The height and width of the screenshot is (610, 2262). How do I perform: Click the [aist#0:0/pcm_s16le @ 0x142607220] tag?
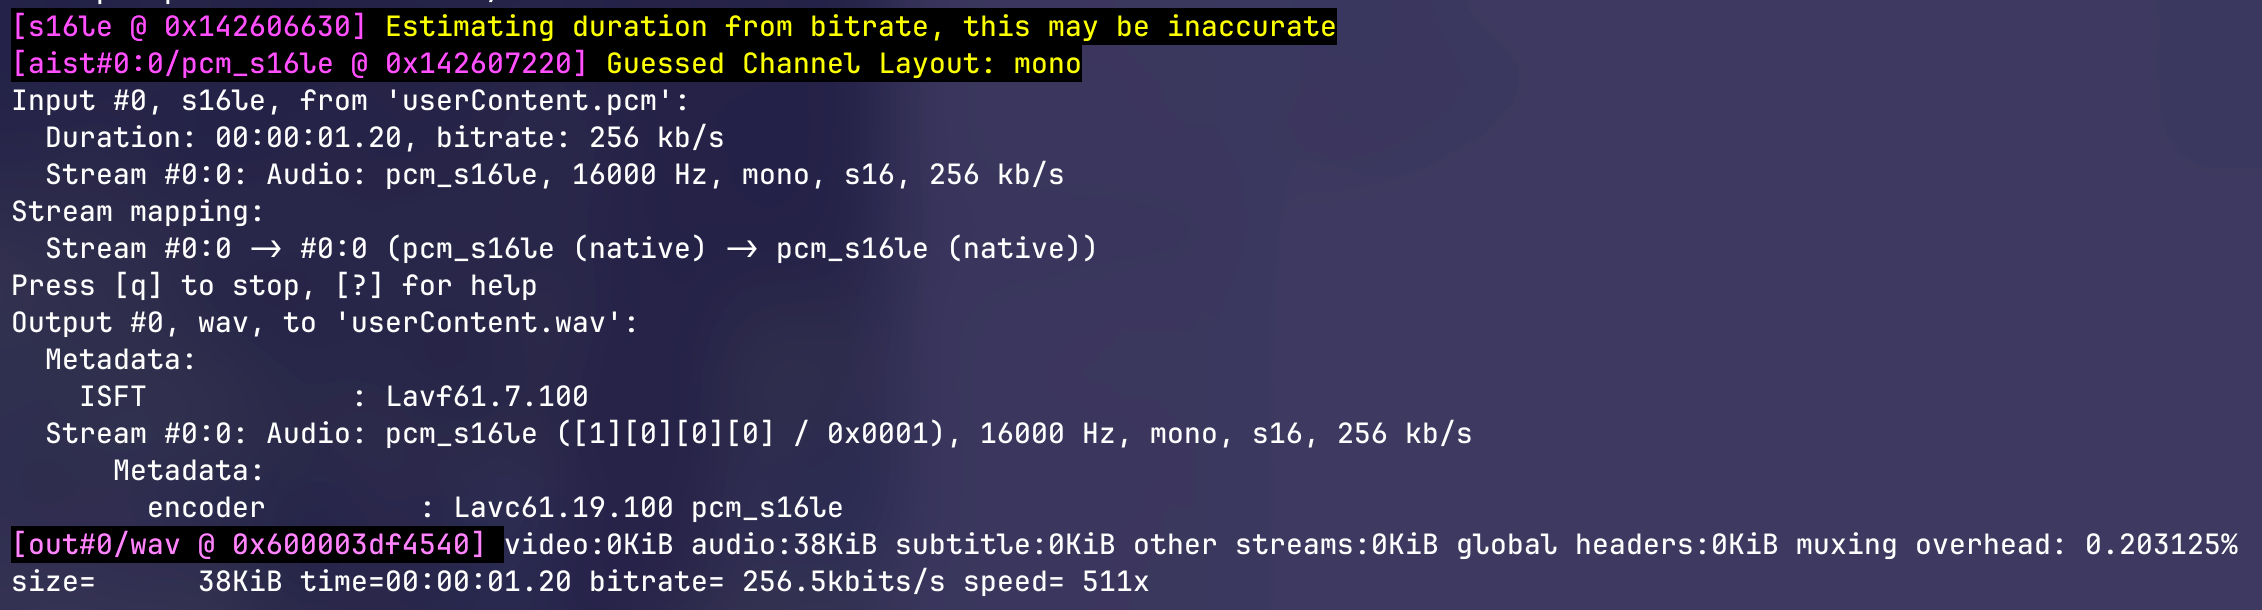pyautogui.click(x=299, y=64)
